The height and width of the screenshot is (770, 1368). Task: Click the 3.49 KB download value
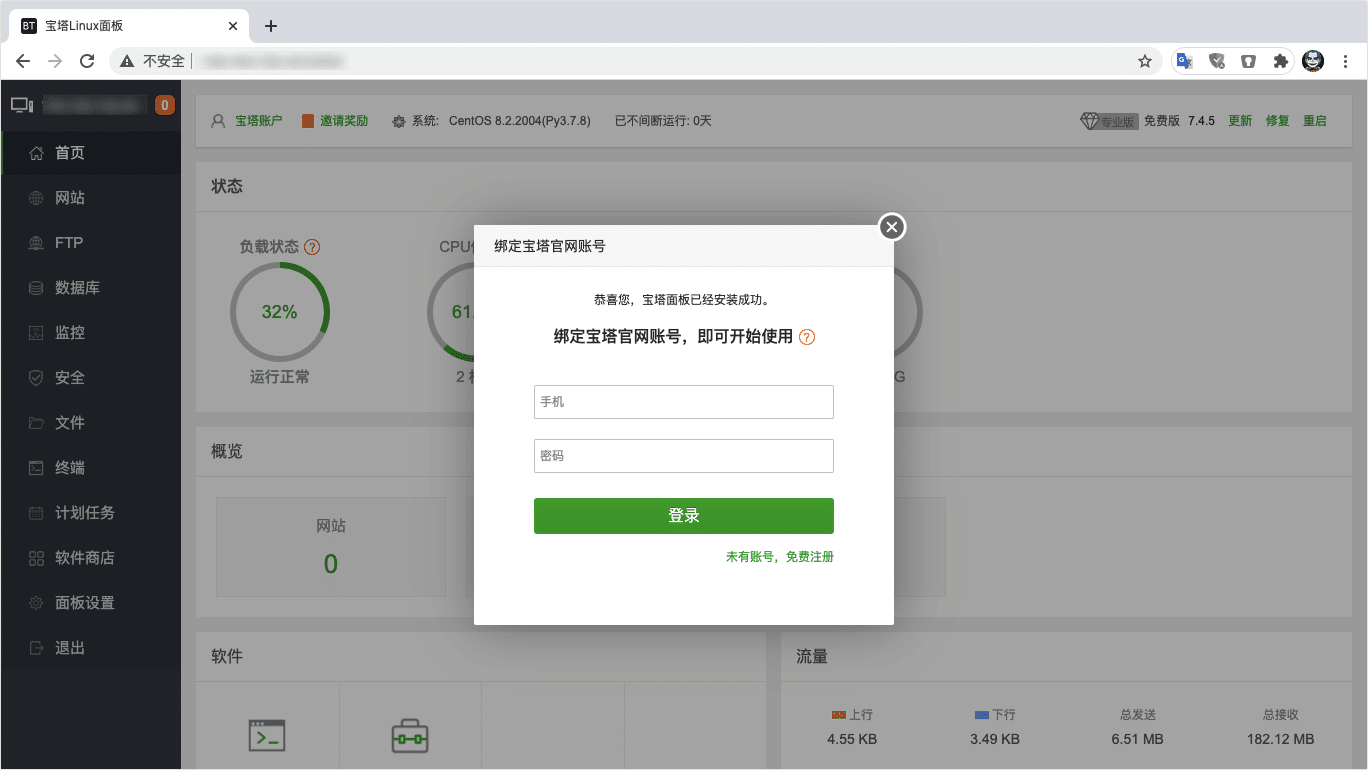(995, 740)
